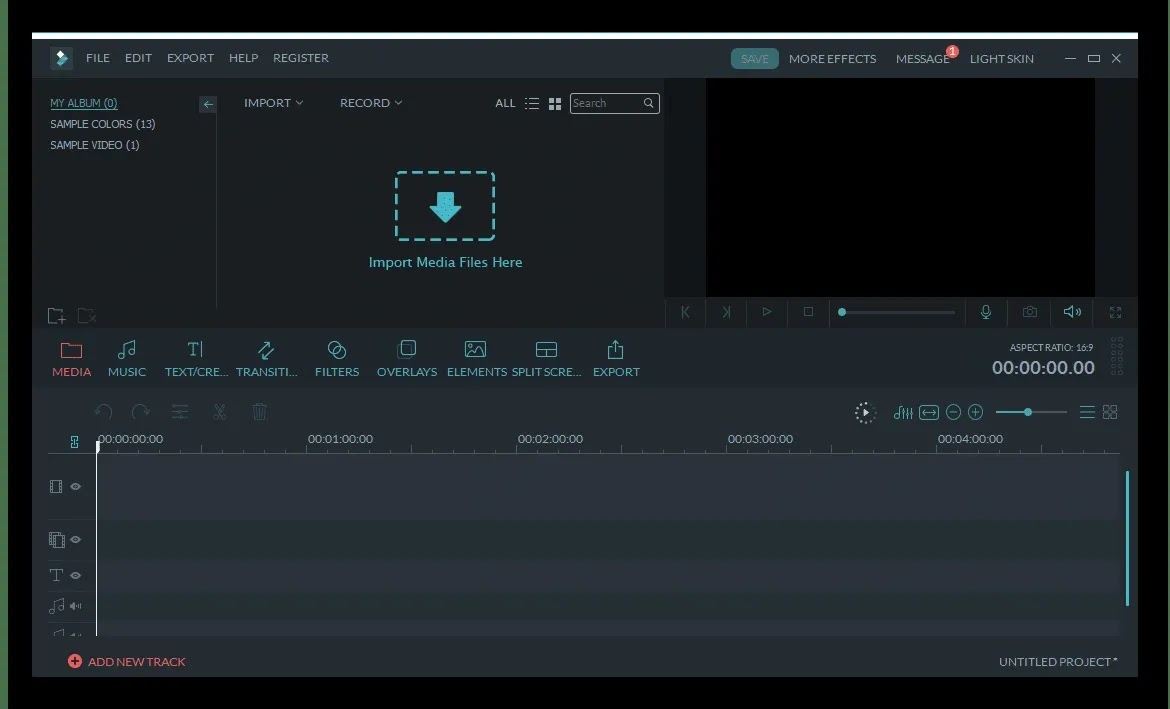
Task: Click the Filmora logo icon
Action: click(x=61, y=58)
